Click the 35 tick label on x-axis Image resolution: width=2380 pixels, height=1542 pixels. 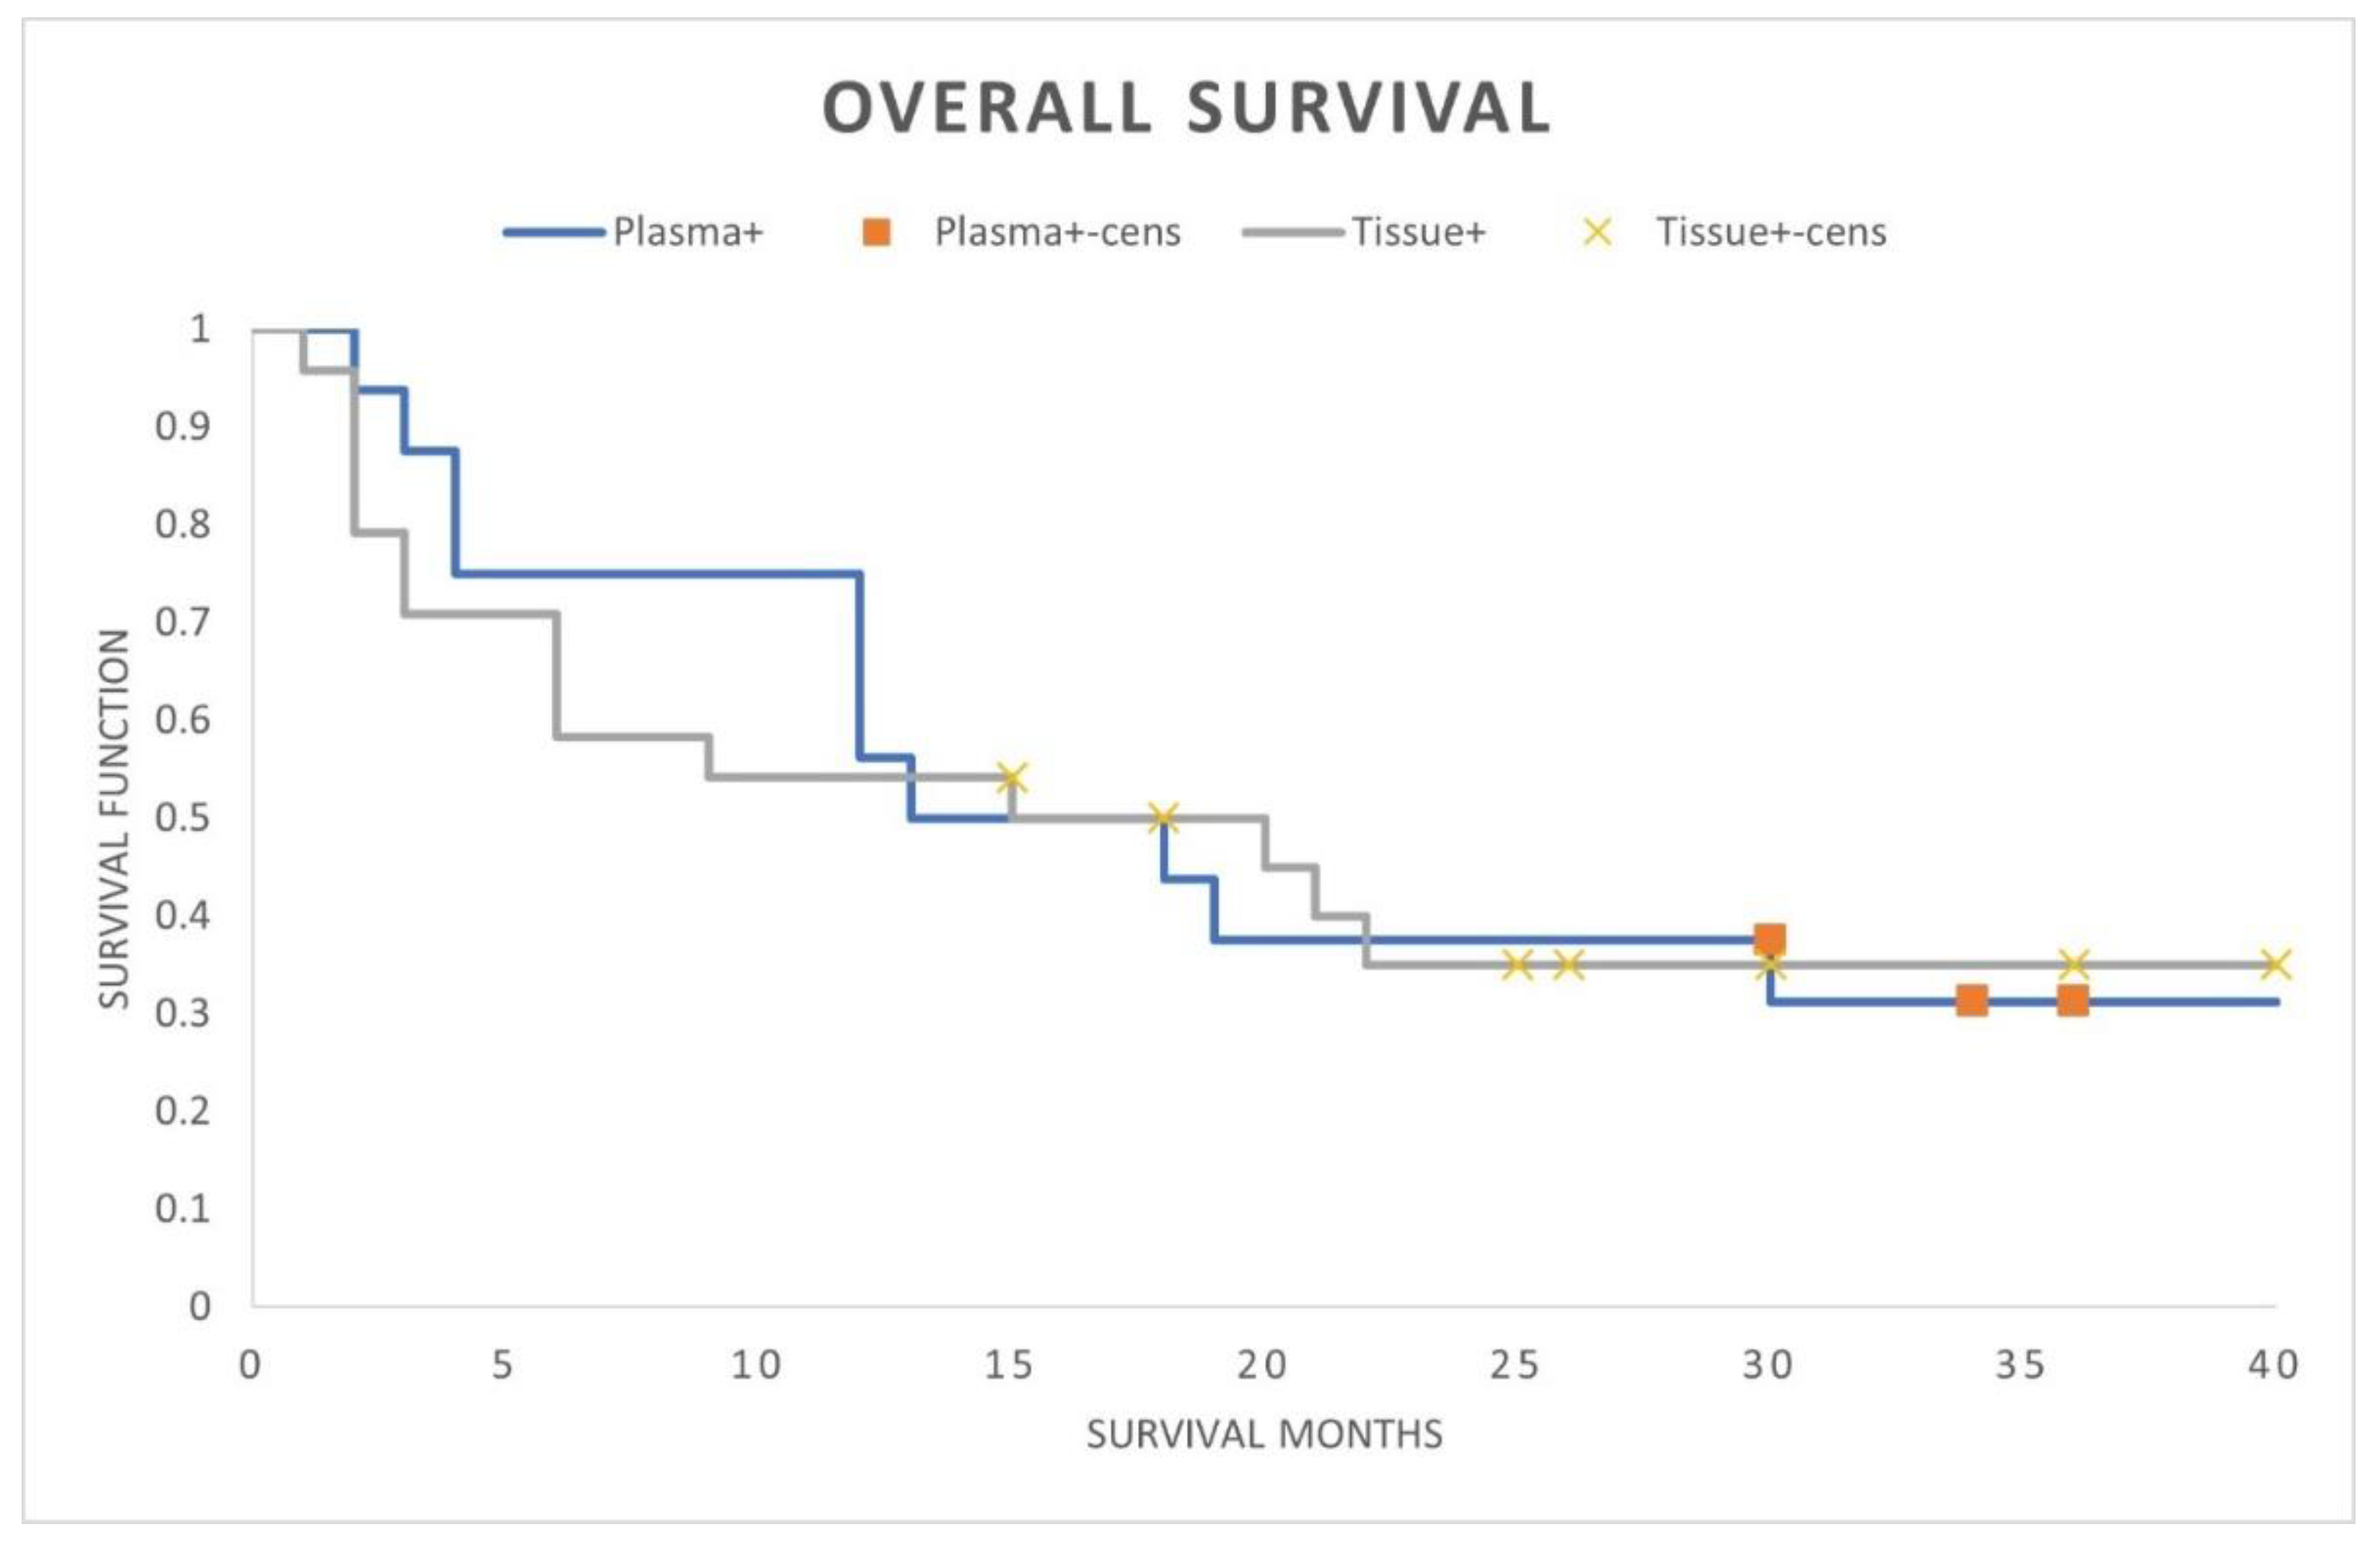pyautogui.click(x=2019, y=1364)
